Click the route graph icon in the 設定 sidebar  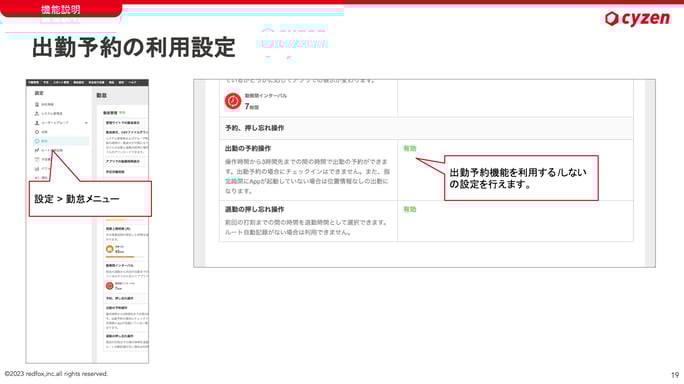tap(37, 150)
